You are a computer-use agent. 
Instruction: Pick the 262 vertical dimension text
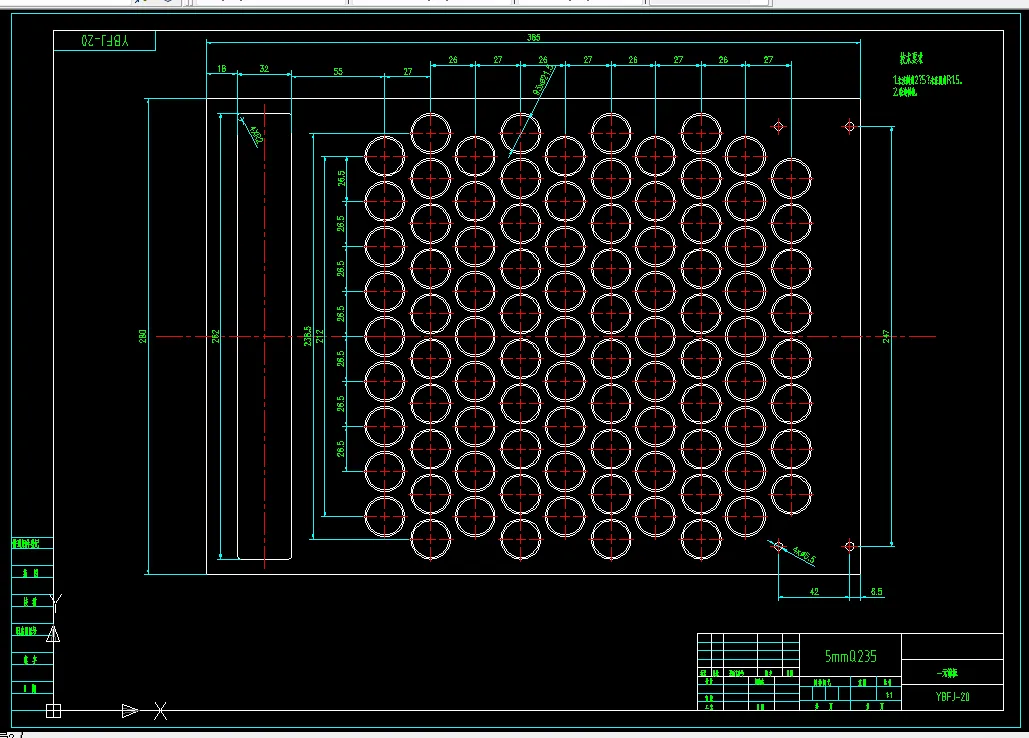coord(215,337)
